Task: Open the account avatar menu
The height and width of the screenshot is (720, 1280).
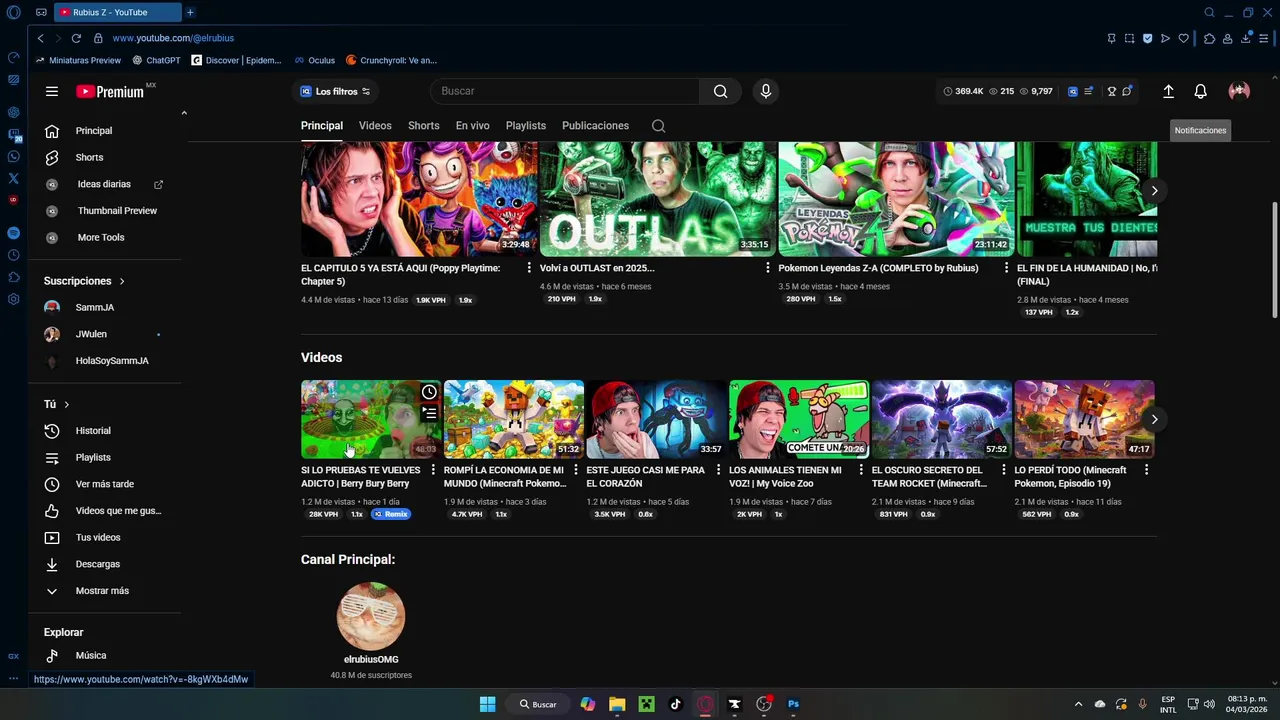Action: click(1239, 91)
